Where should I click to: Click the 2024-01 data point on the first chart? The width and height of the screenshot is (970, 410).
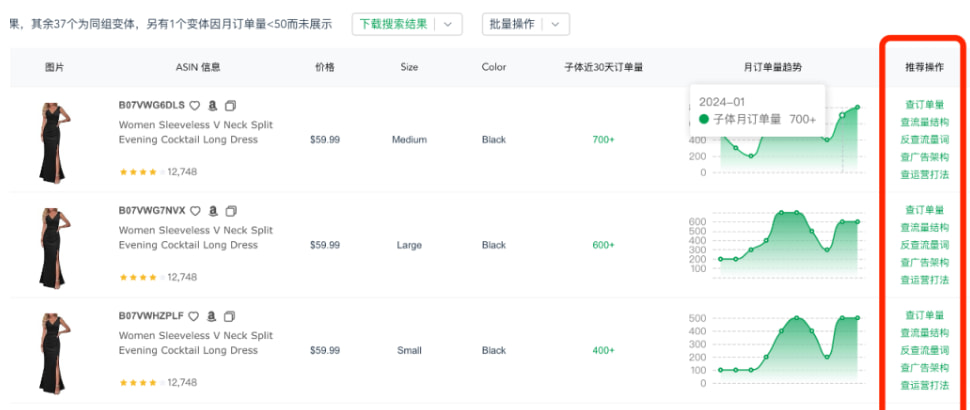click(842, 116)
